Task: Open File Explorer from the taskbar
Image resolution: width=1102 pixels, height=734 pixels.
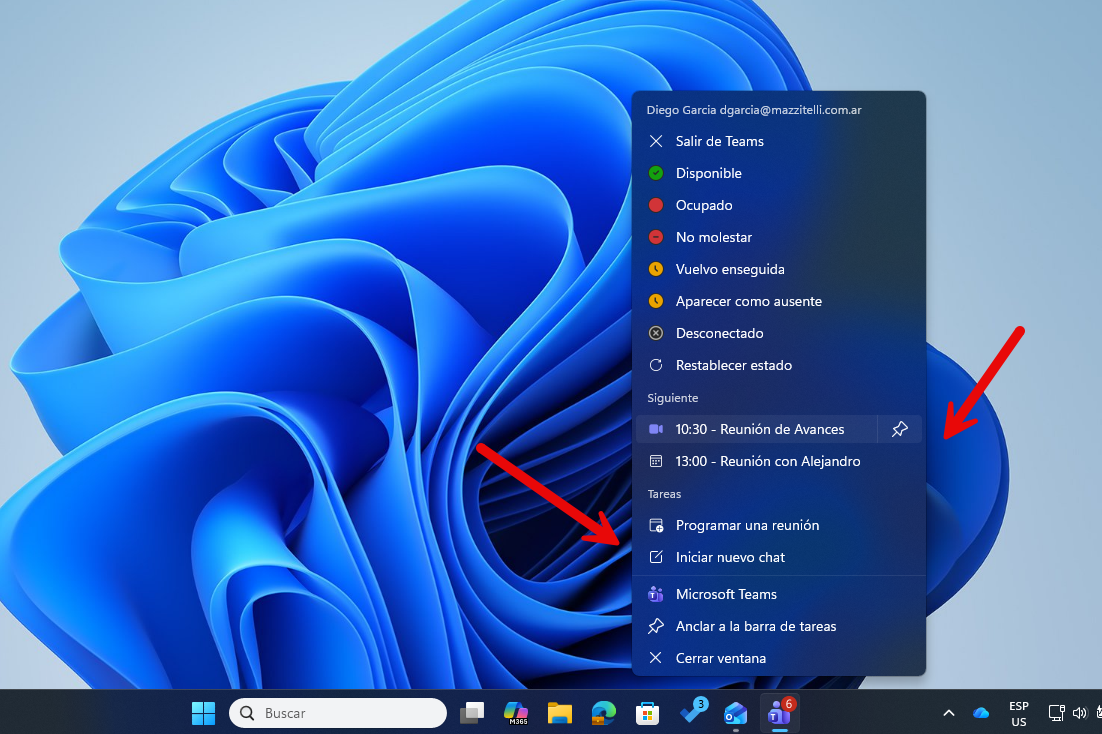Action: pyautogui.click(x=559, y=713)
